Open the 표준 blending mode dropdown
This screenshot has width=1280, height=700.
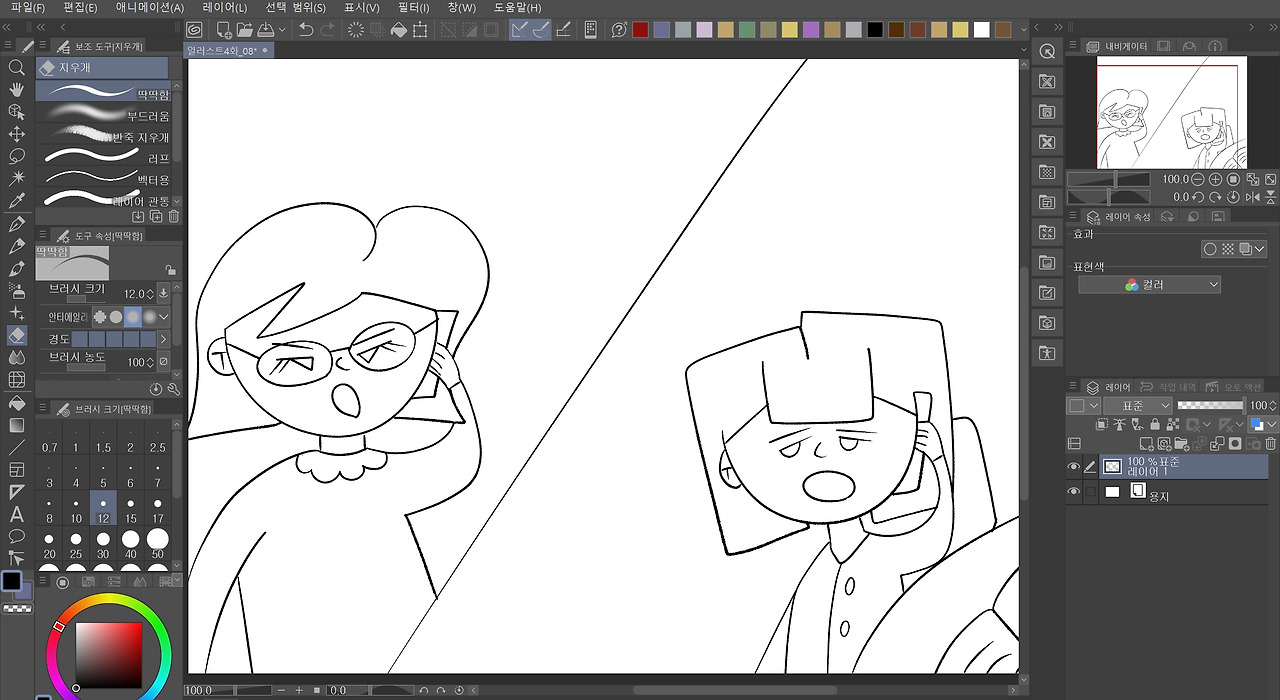(x=1139, y=406)
